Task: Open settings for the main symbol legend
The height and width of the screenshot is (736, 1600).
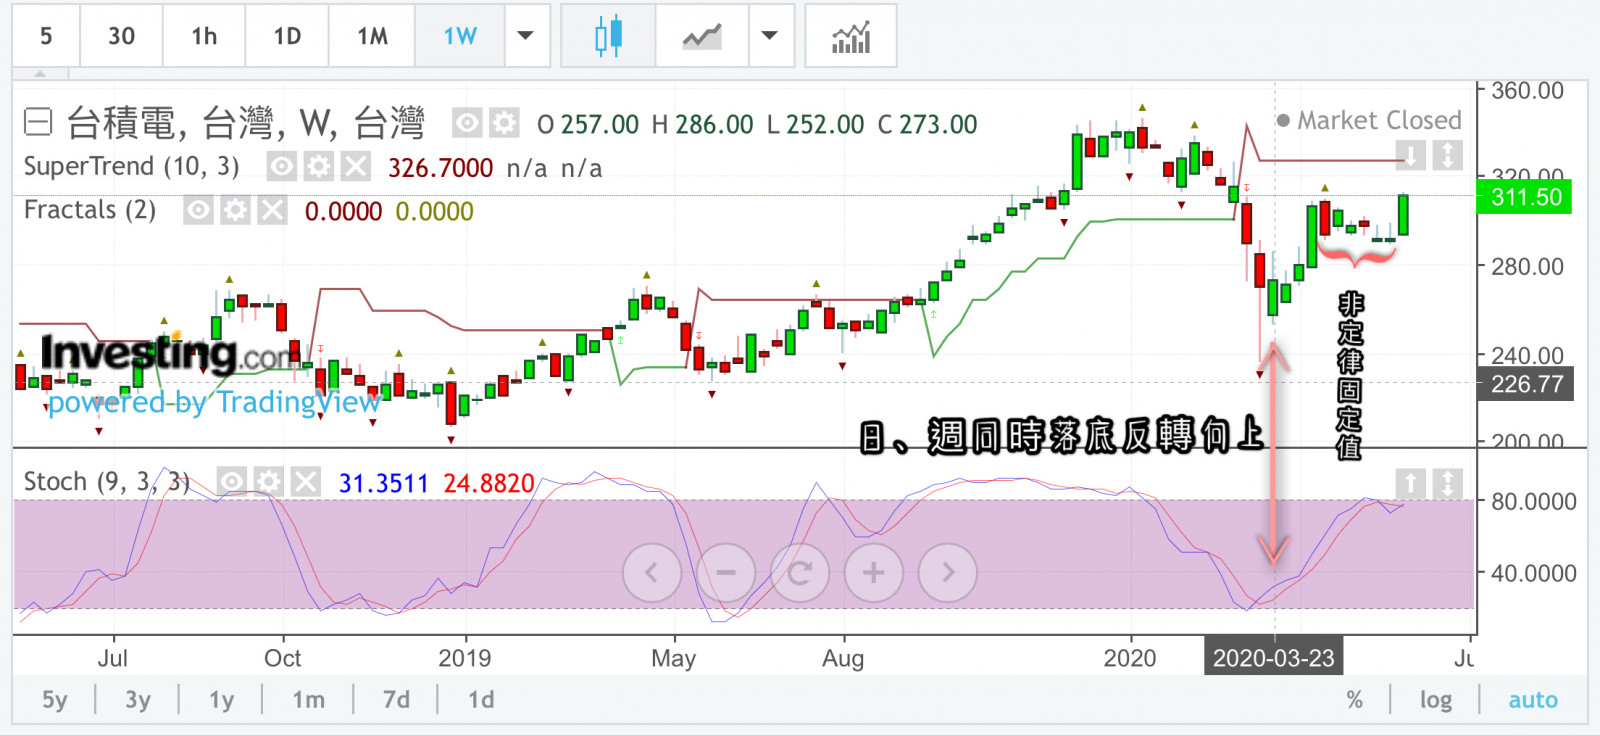Action: tap(504, 123)
